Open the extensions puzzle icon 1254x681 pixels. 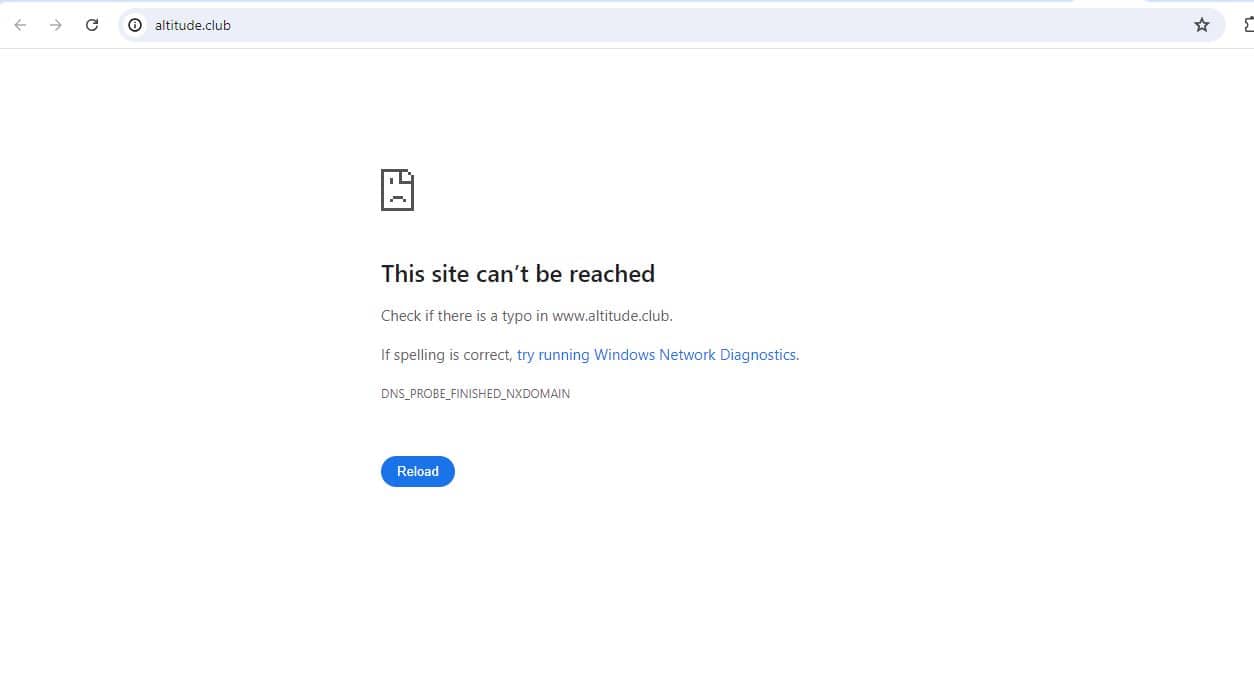[x=1248, y=25]
